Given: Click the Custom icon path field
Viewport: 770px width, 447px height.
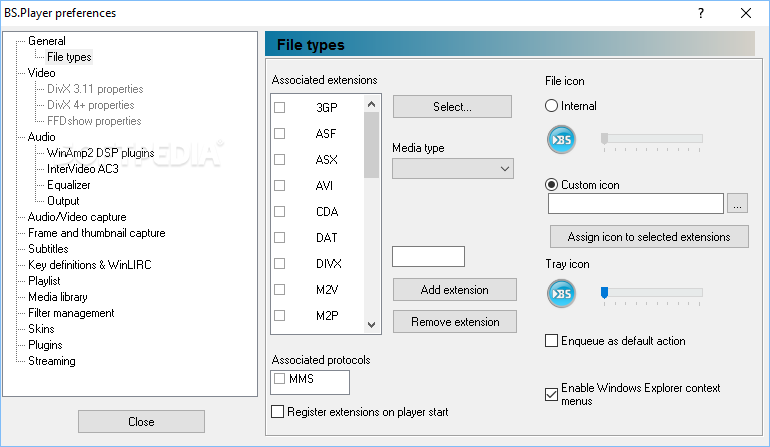Looking at the screenshot, I should (x=636, y=203).
